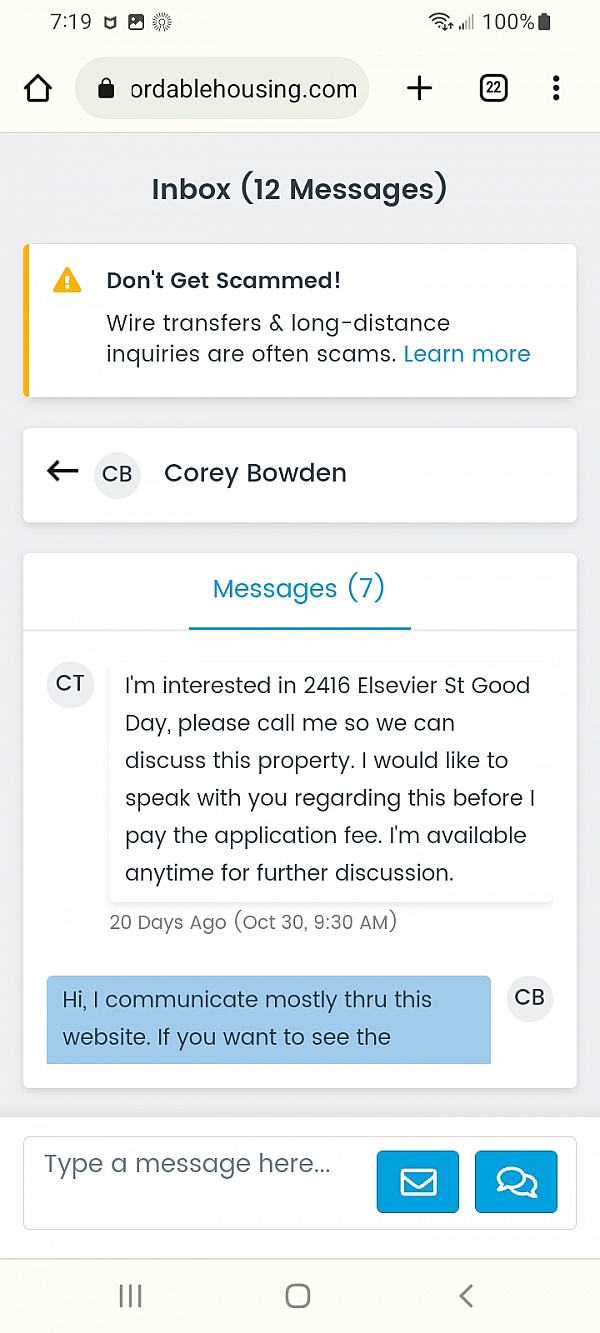Viewport: 600px width, 1333px height.
Task: Tap the CB avatar beside the blue reply
Action: click(529, 998)
